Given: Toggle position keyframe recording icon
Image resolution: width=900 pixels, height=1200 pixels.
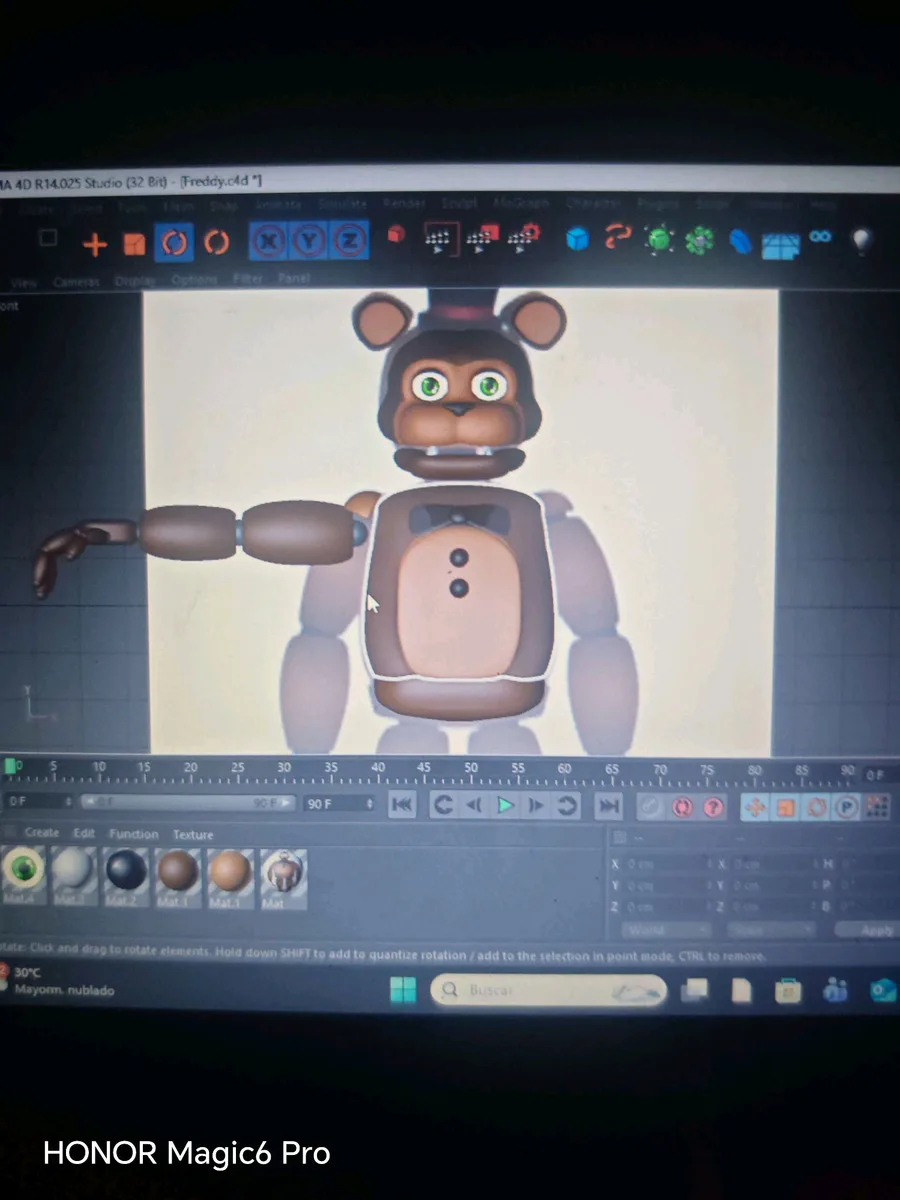Looking at the screenshot, I should [755, 806].
